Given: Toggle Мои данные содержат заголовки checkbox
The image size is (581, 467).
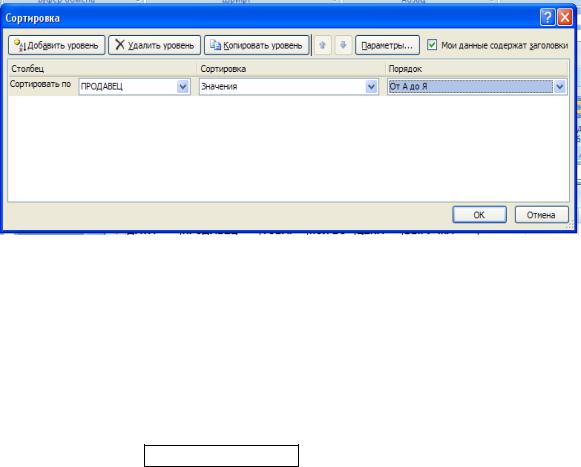Looking at the screenshot, I should pyautogui.click(x=432, y=45).
